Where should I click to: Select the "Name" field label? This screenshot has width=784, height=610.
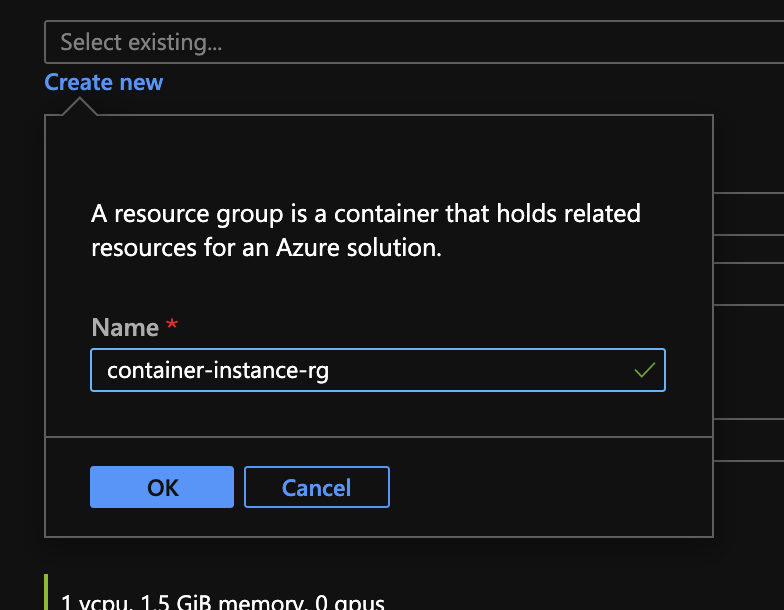click(125, 328)
